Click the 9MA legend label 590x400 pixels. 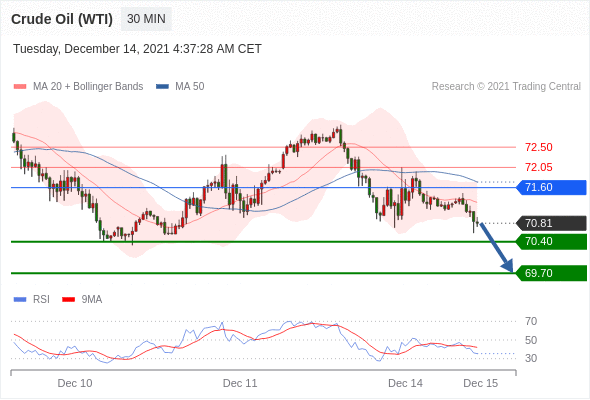point(92,300)
